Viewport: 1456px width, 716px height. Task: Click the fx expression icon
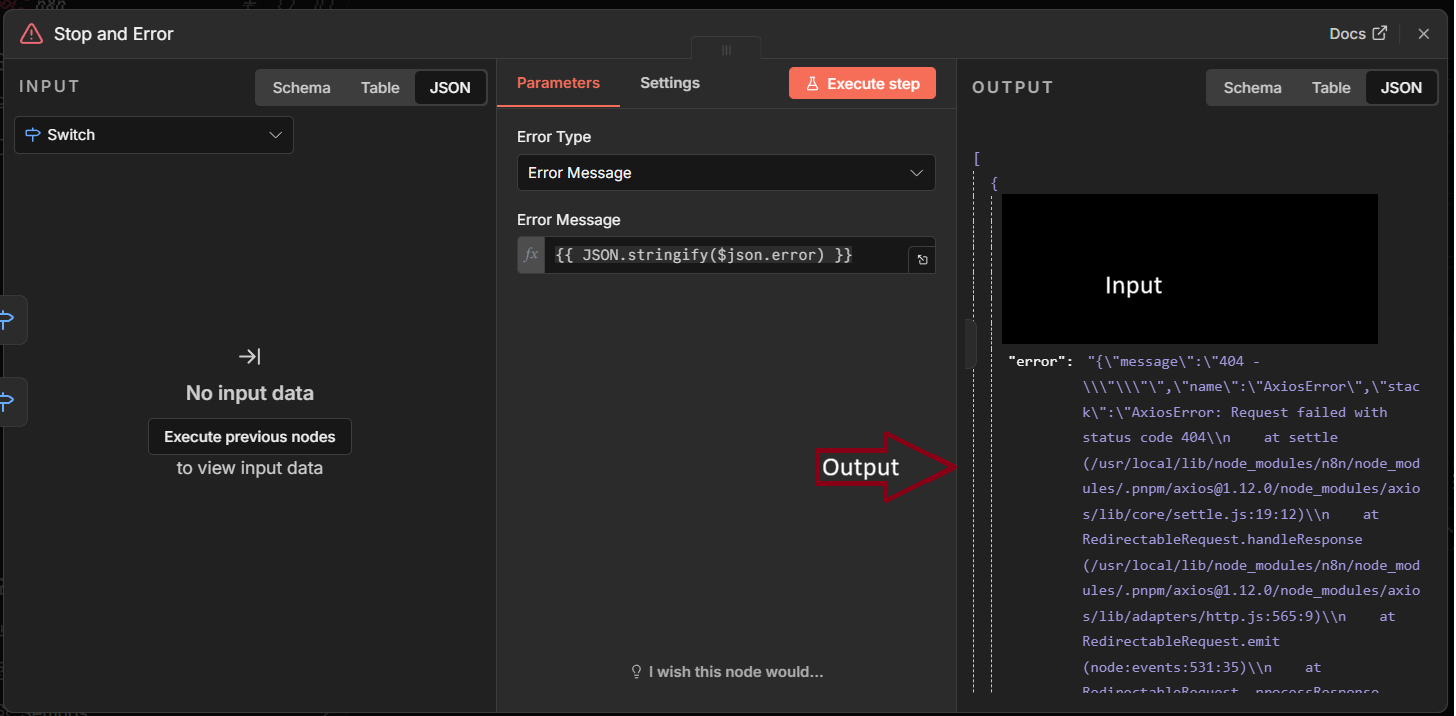(x=531, y=255)
